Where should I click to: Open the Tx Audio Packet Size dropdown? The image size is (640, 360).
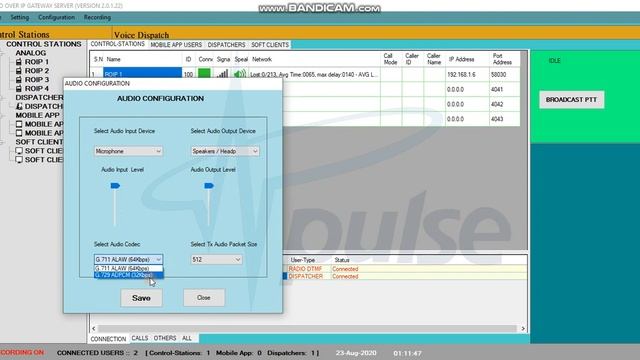216,260
